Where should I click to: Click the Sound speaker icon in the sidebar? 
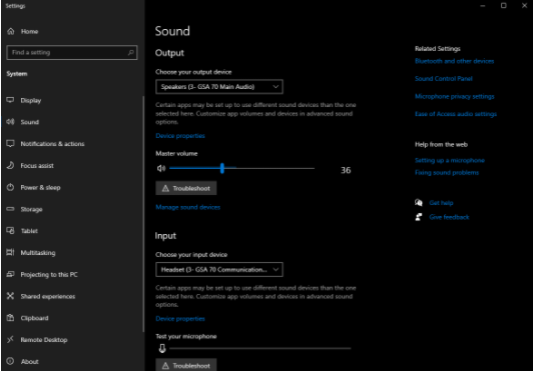coord(11,122)
